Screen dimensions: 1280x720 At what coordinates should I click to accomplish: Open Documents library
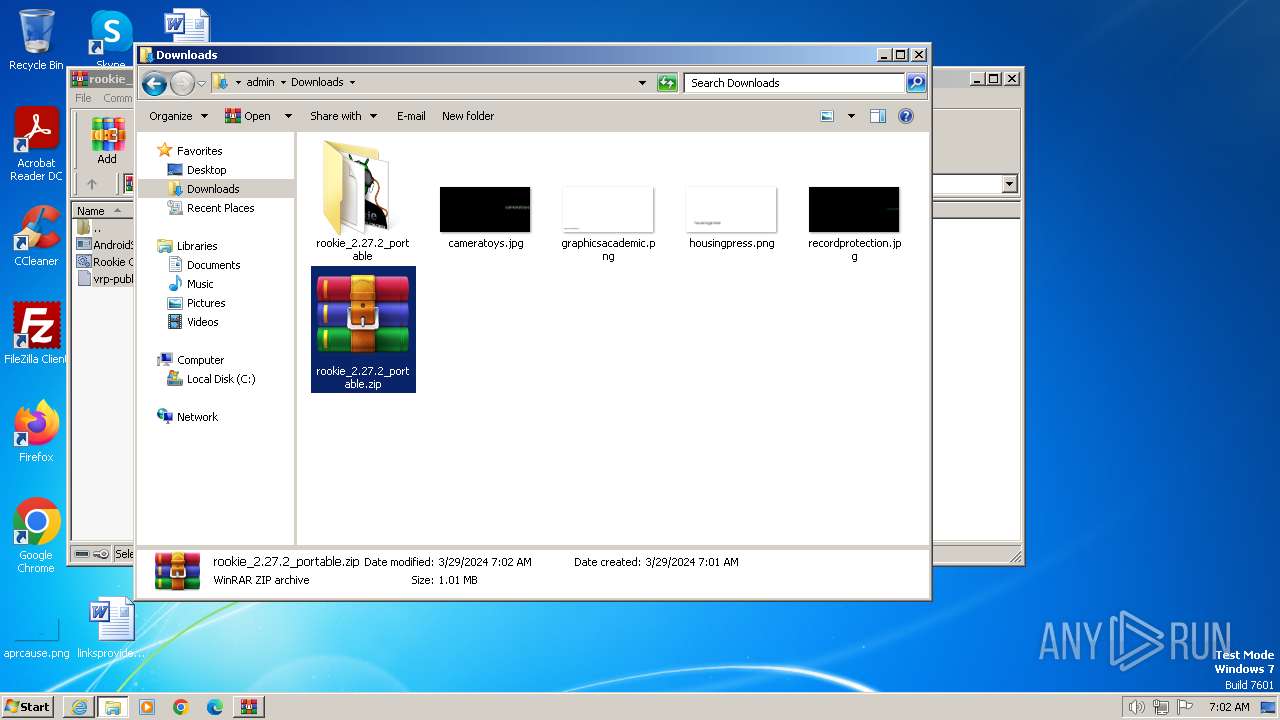coord(213,265)
